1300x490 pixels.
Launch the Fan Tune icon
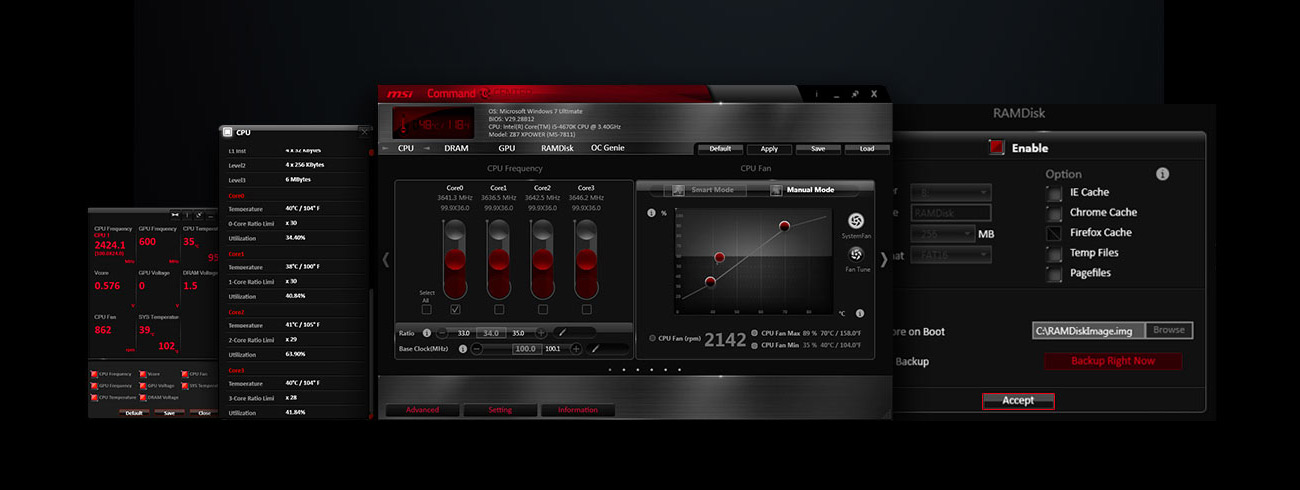point(855,255)
